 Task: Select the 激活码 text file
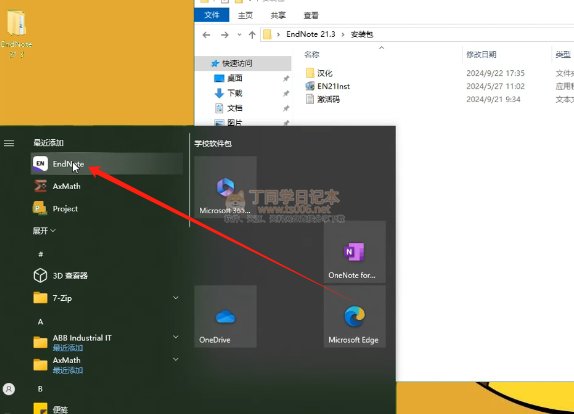tap(322, 99)
